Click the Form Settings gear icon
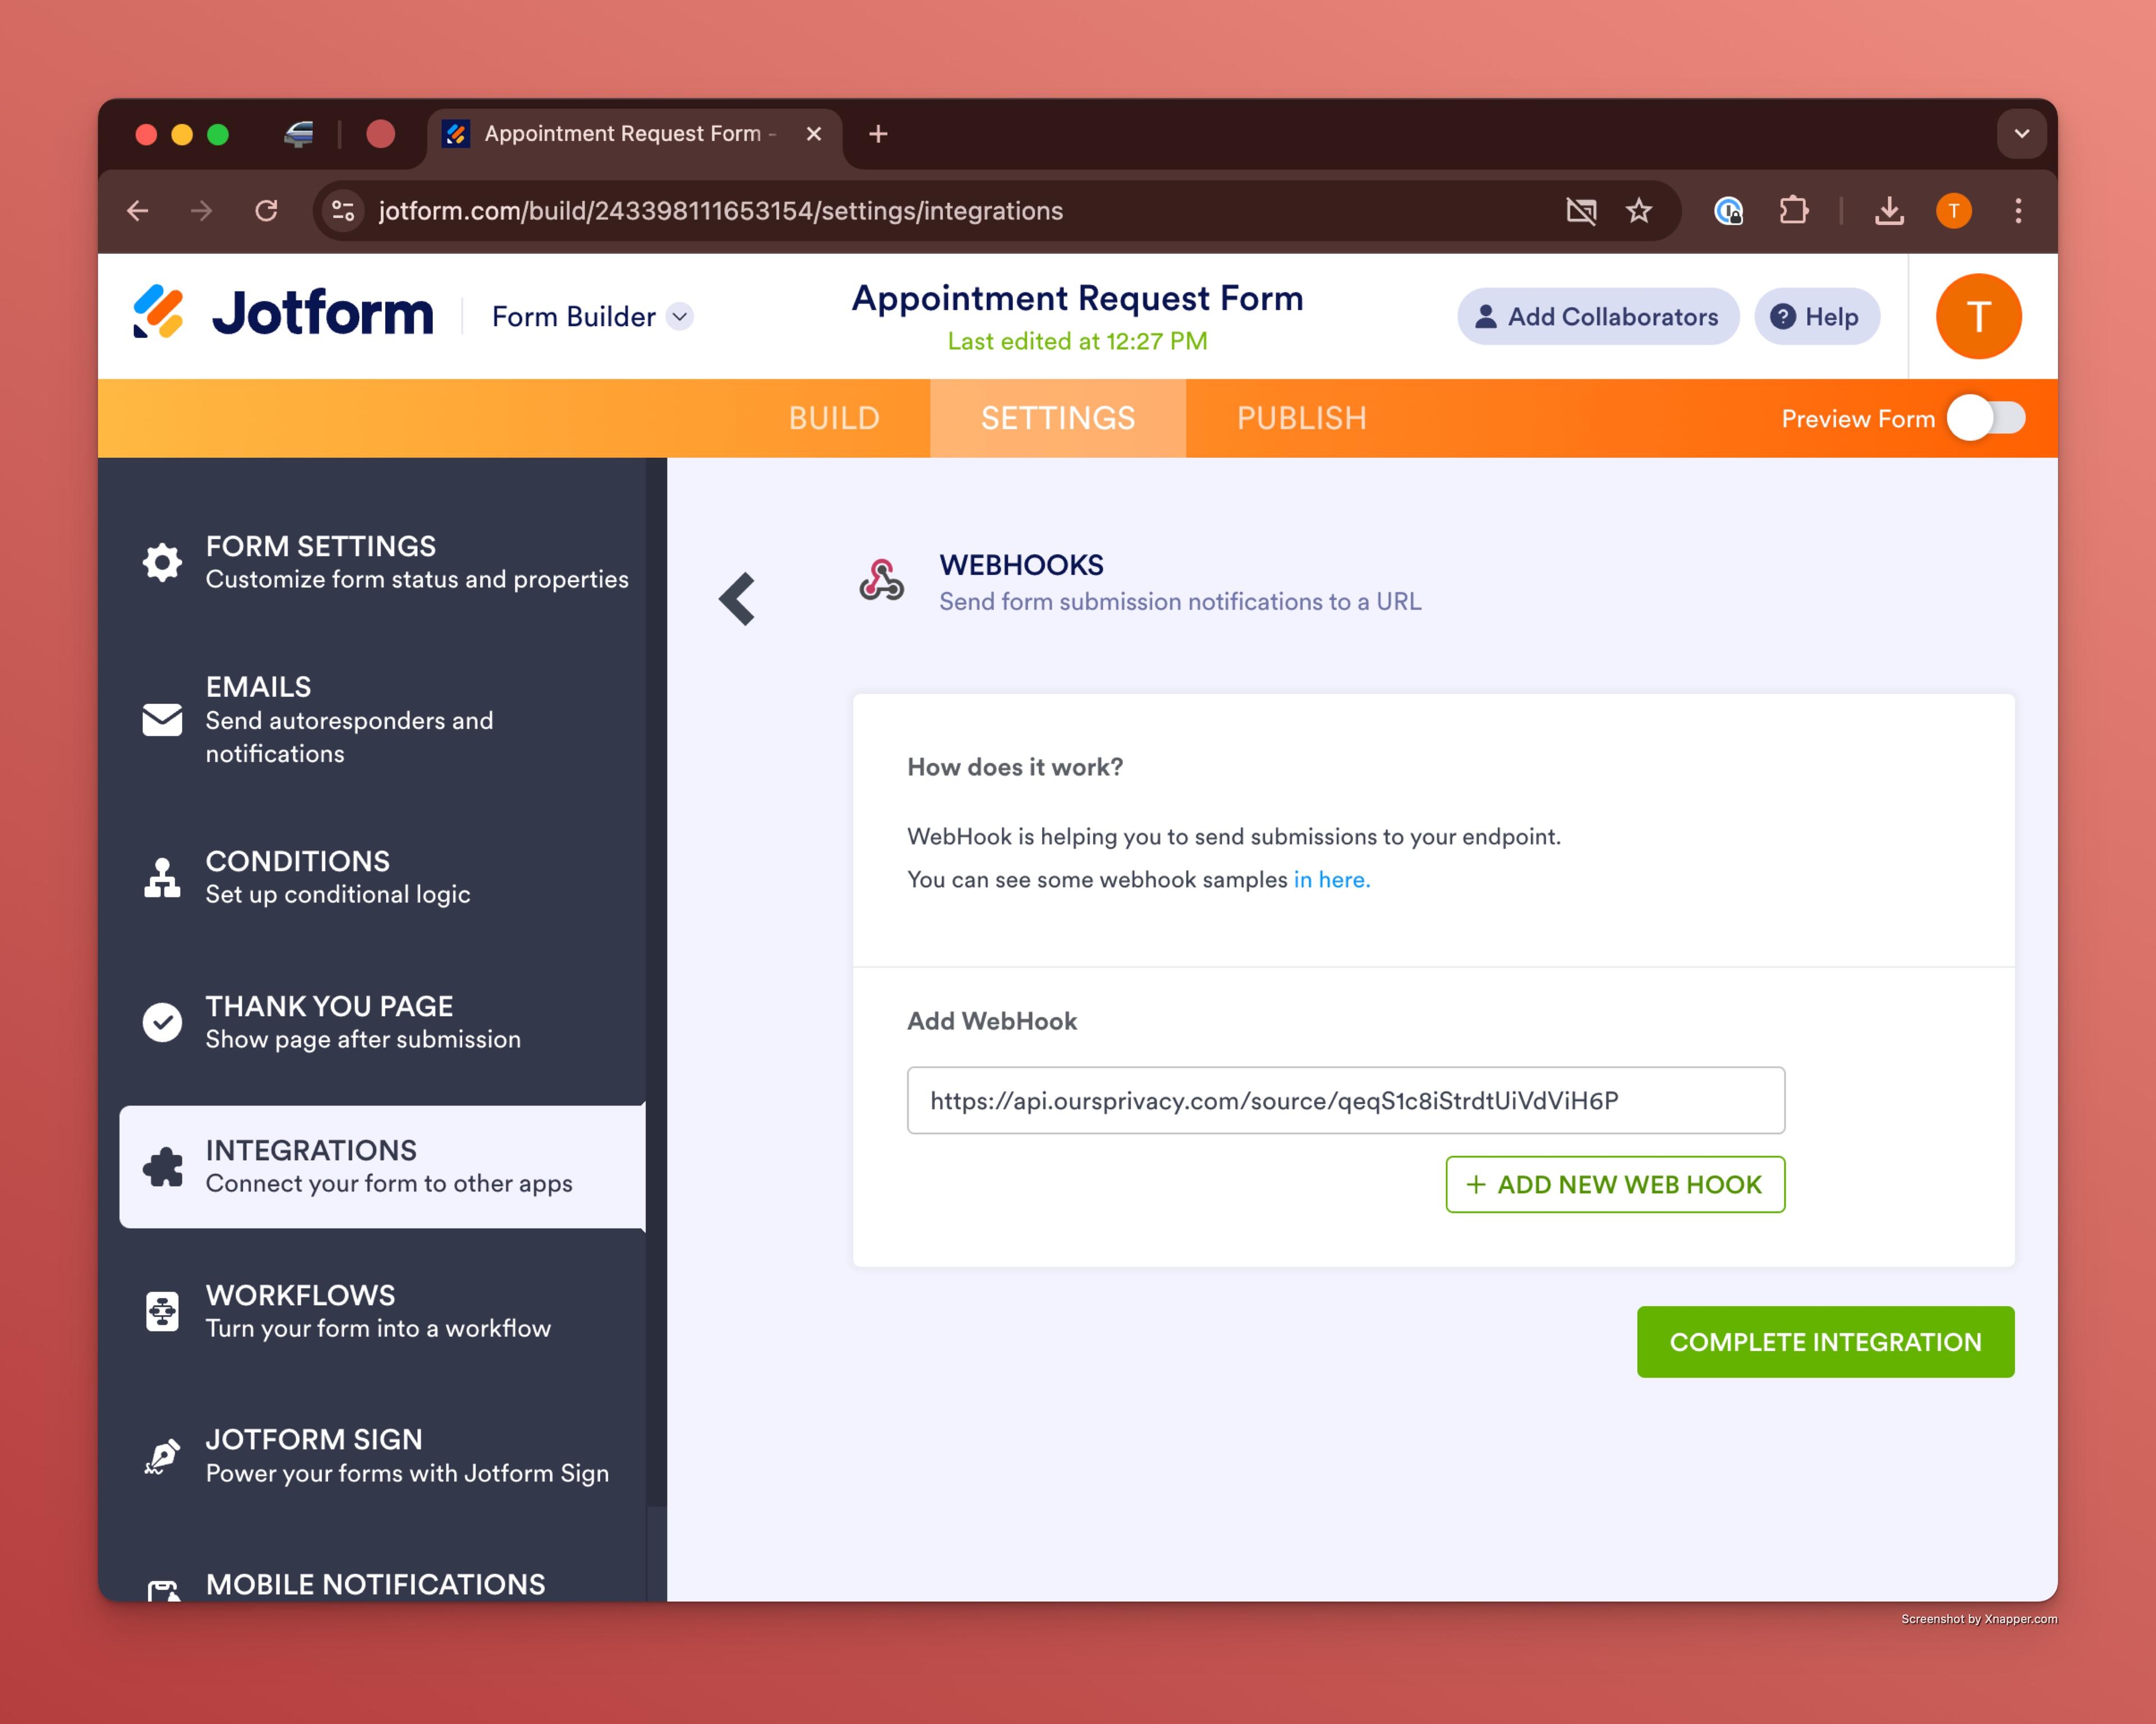Viewport: 2156px width, 1724px height. click(x=162, y=562)
